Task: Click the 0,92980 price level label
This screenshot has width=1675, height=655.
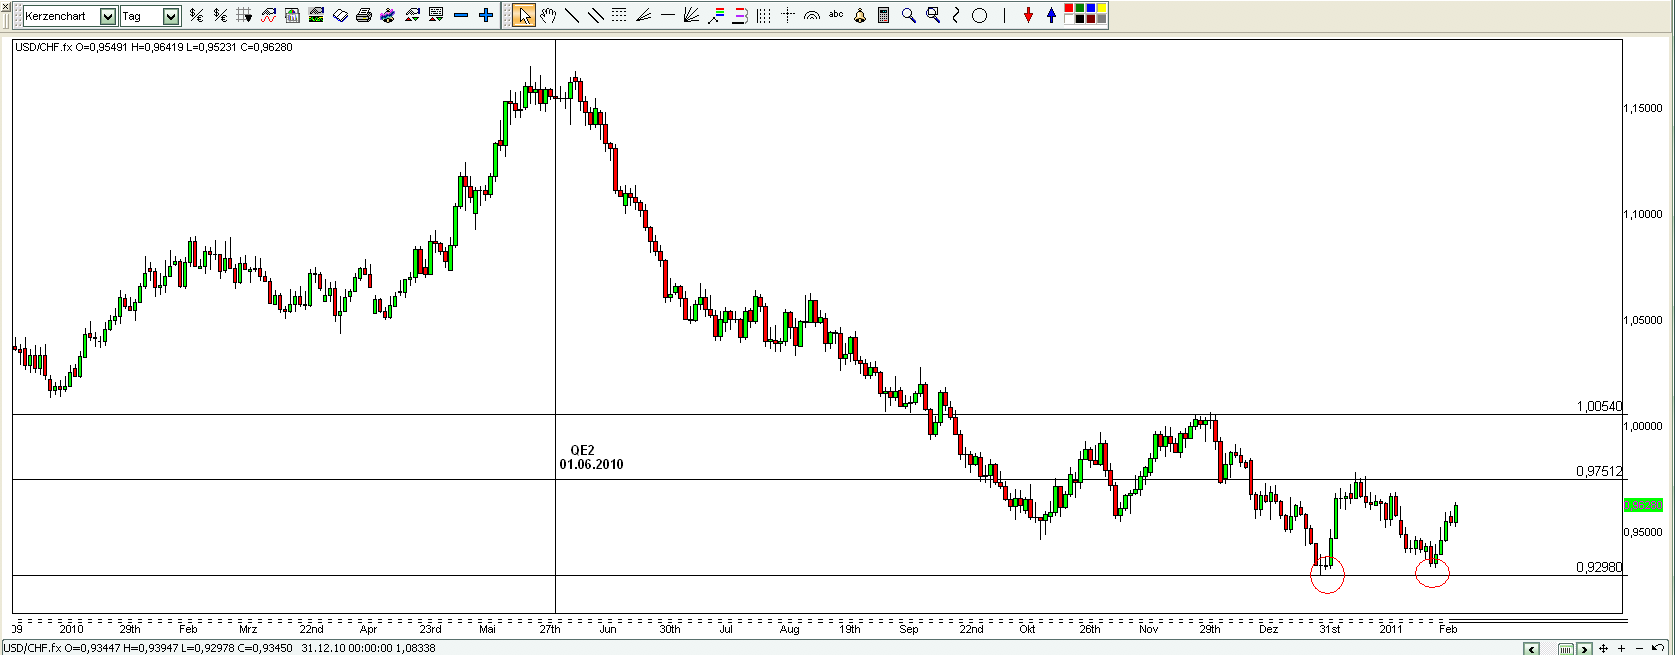Action: point(1599,567)
